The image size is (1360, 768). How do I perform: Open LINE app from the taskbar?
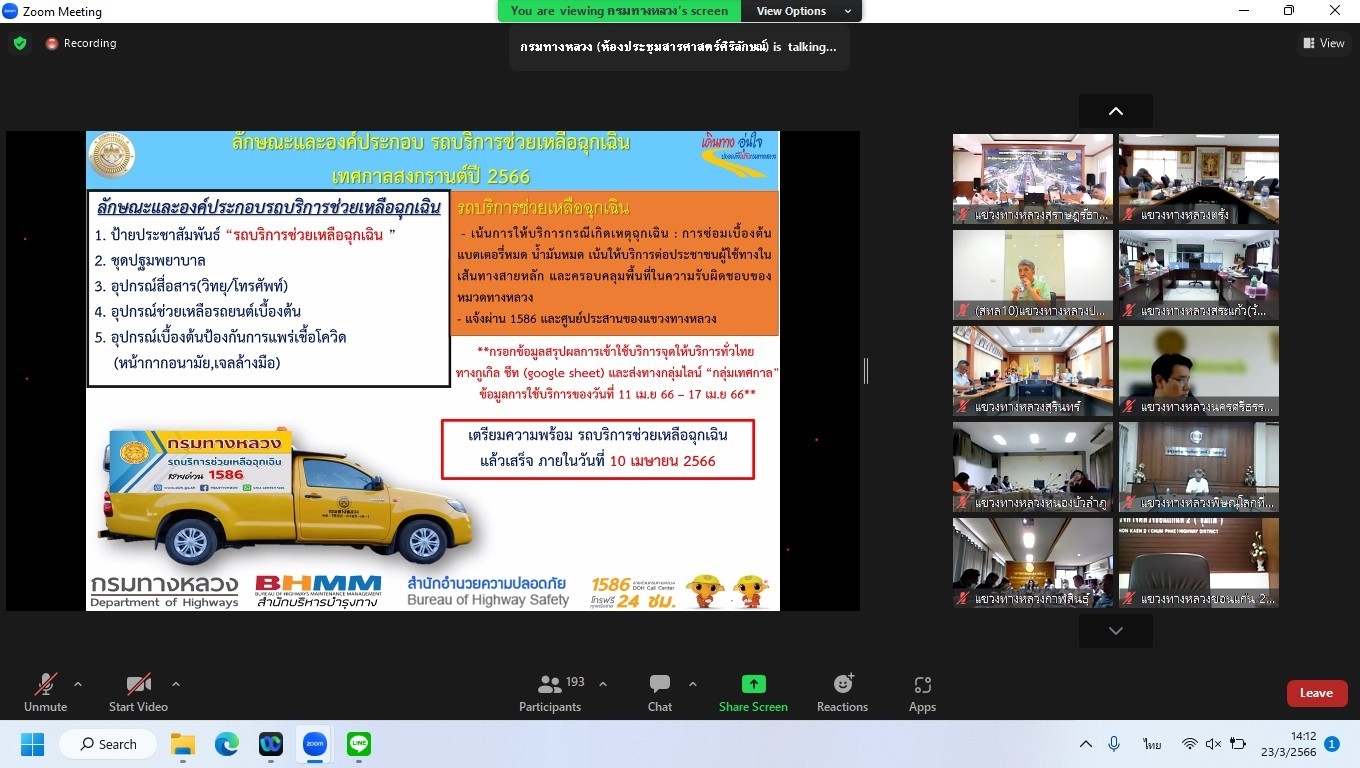[x=359, y=744]
